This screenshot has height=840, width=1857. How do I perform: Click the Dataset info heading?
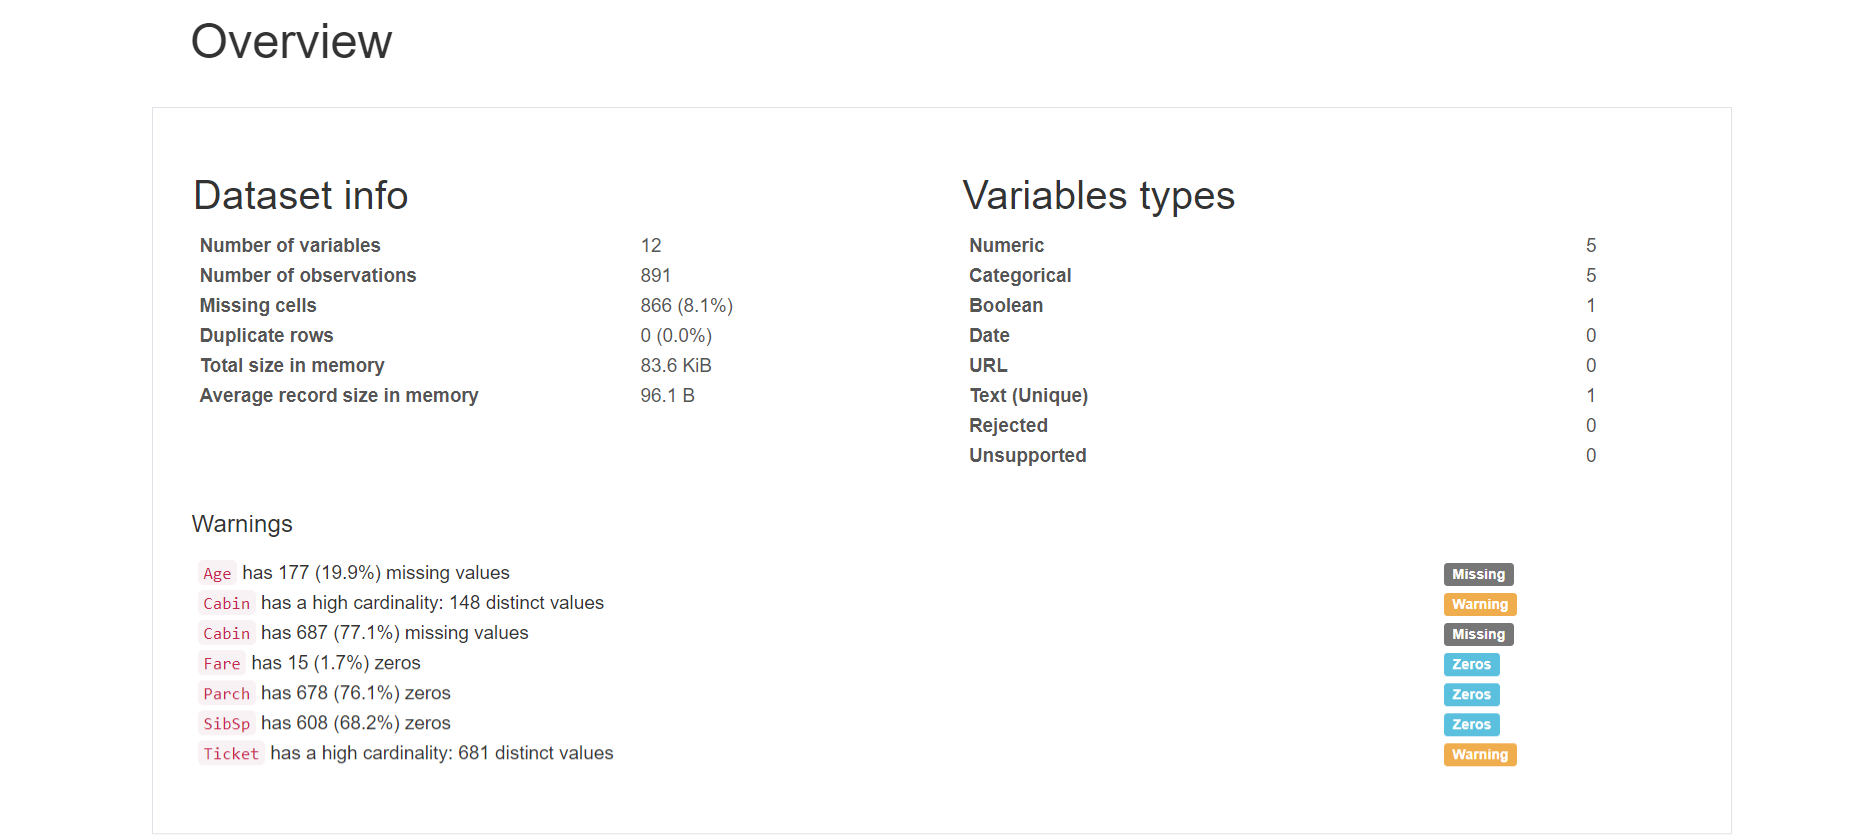pos(301,196)
